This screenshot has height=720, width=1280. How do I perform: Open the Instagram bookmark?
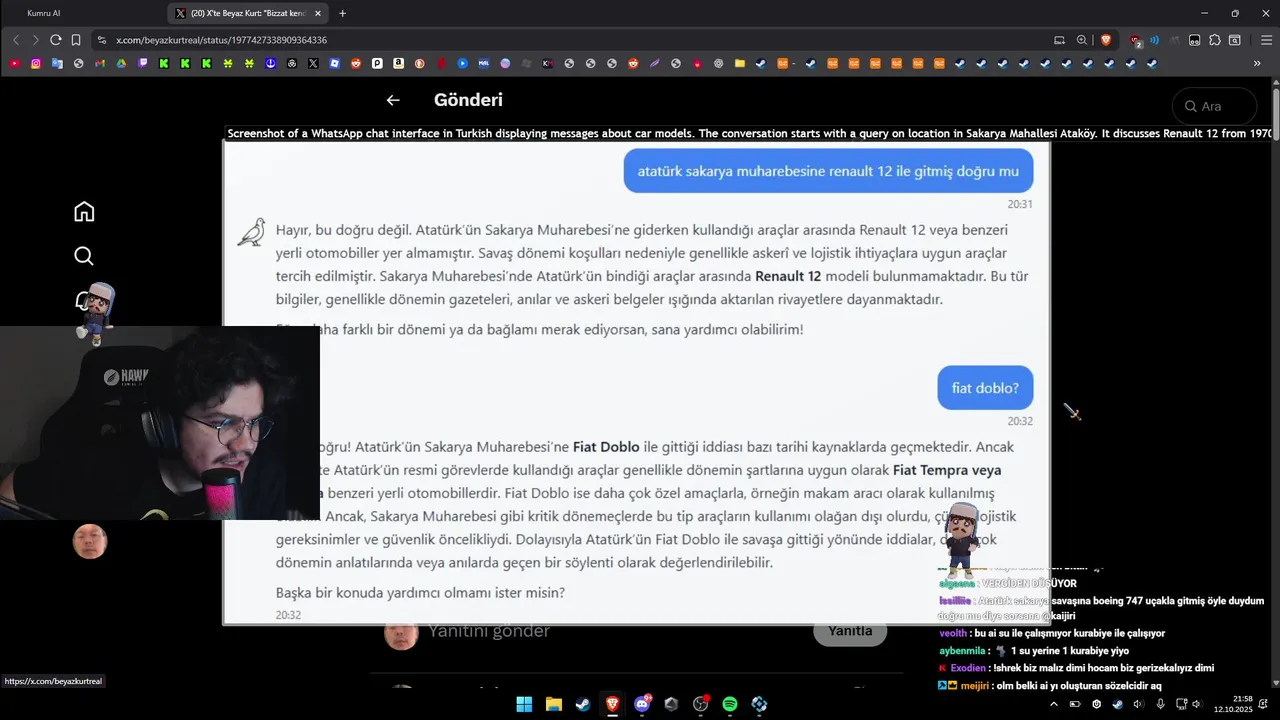point(36,63)
